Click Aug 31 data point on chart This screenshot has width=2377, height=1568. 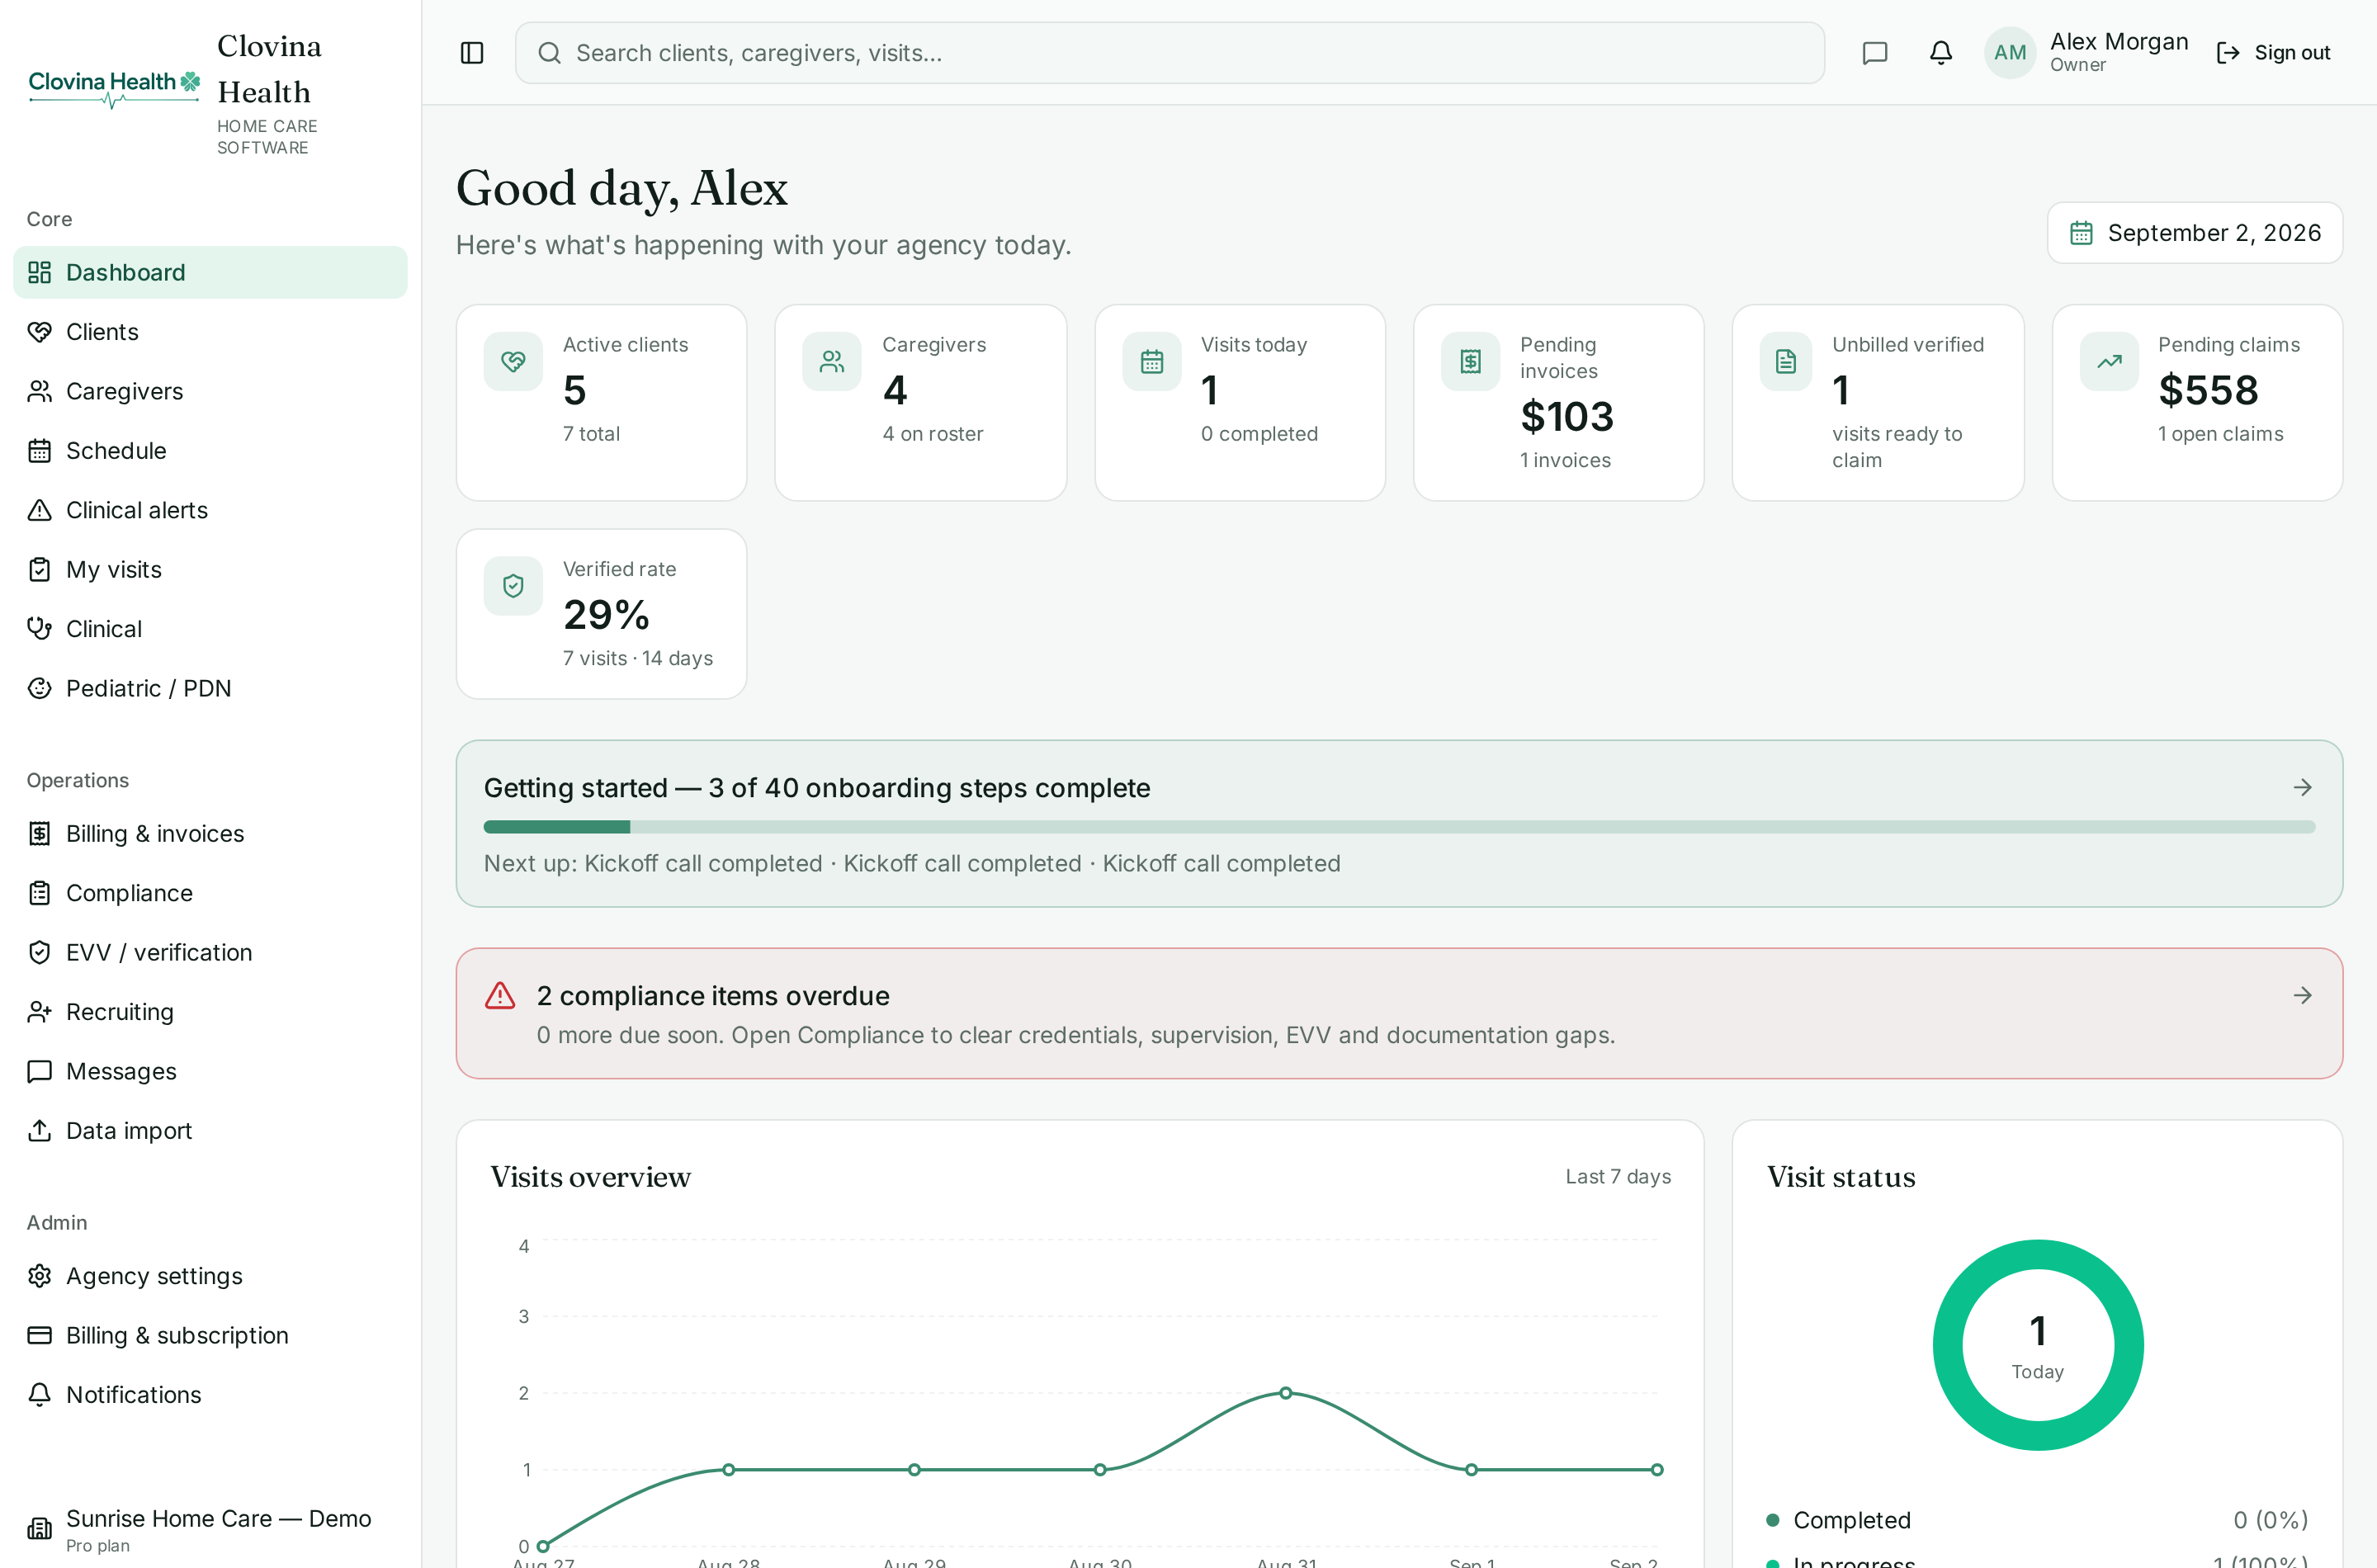[1285, 1393]
